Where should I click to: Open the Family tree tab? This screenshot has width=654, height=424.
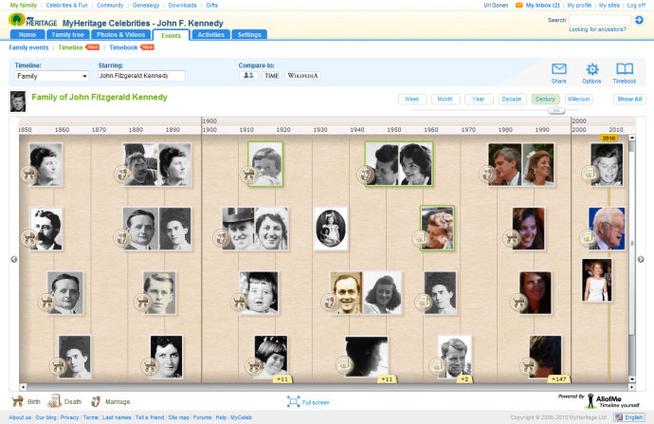68,35
